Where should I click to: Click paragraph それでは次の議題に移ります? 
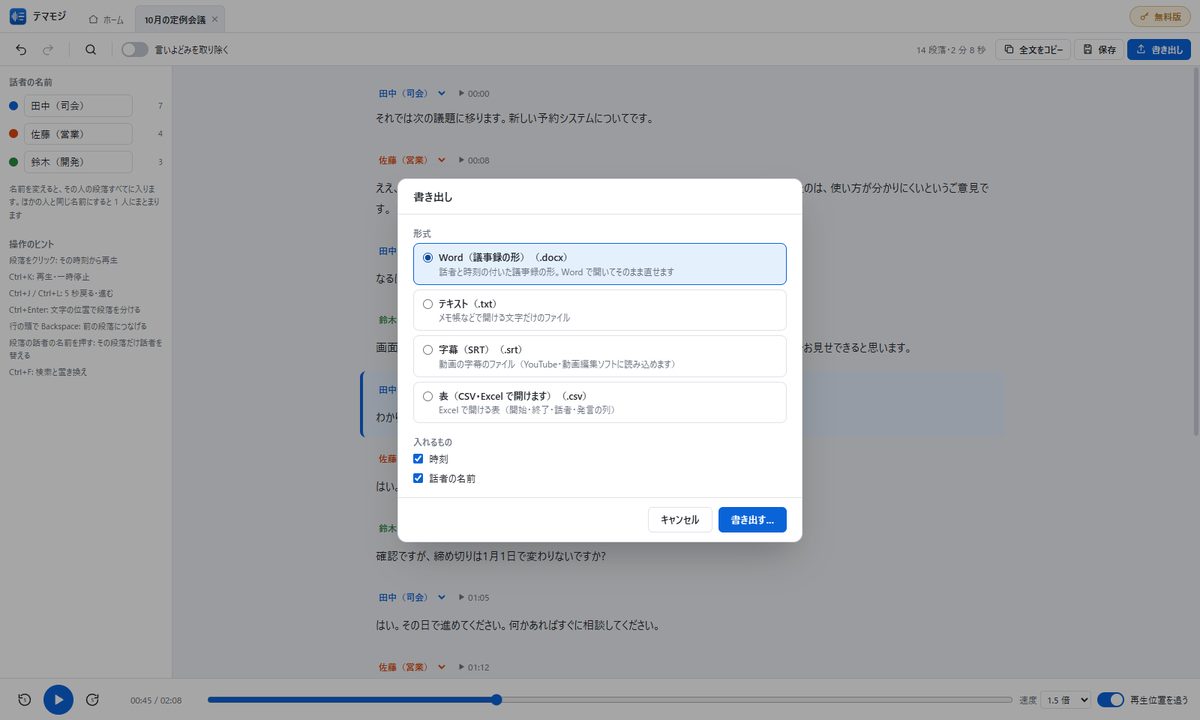tap(514, 118)
